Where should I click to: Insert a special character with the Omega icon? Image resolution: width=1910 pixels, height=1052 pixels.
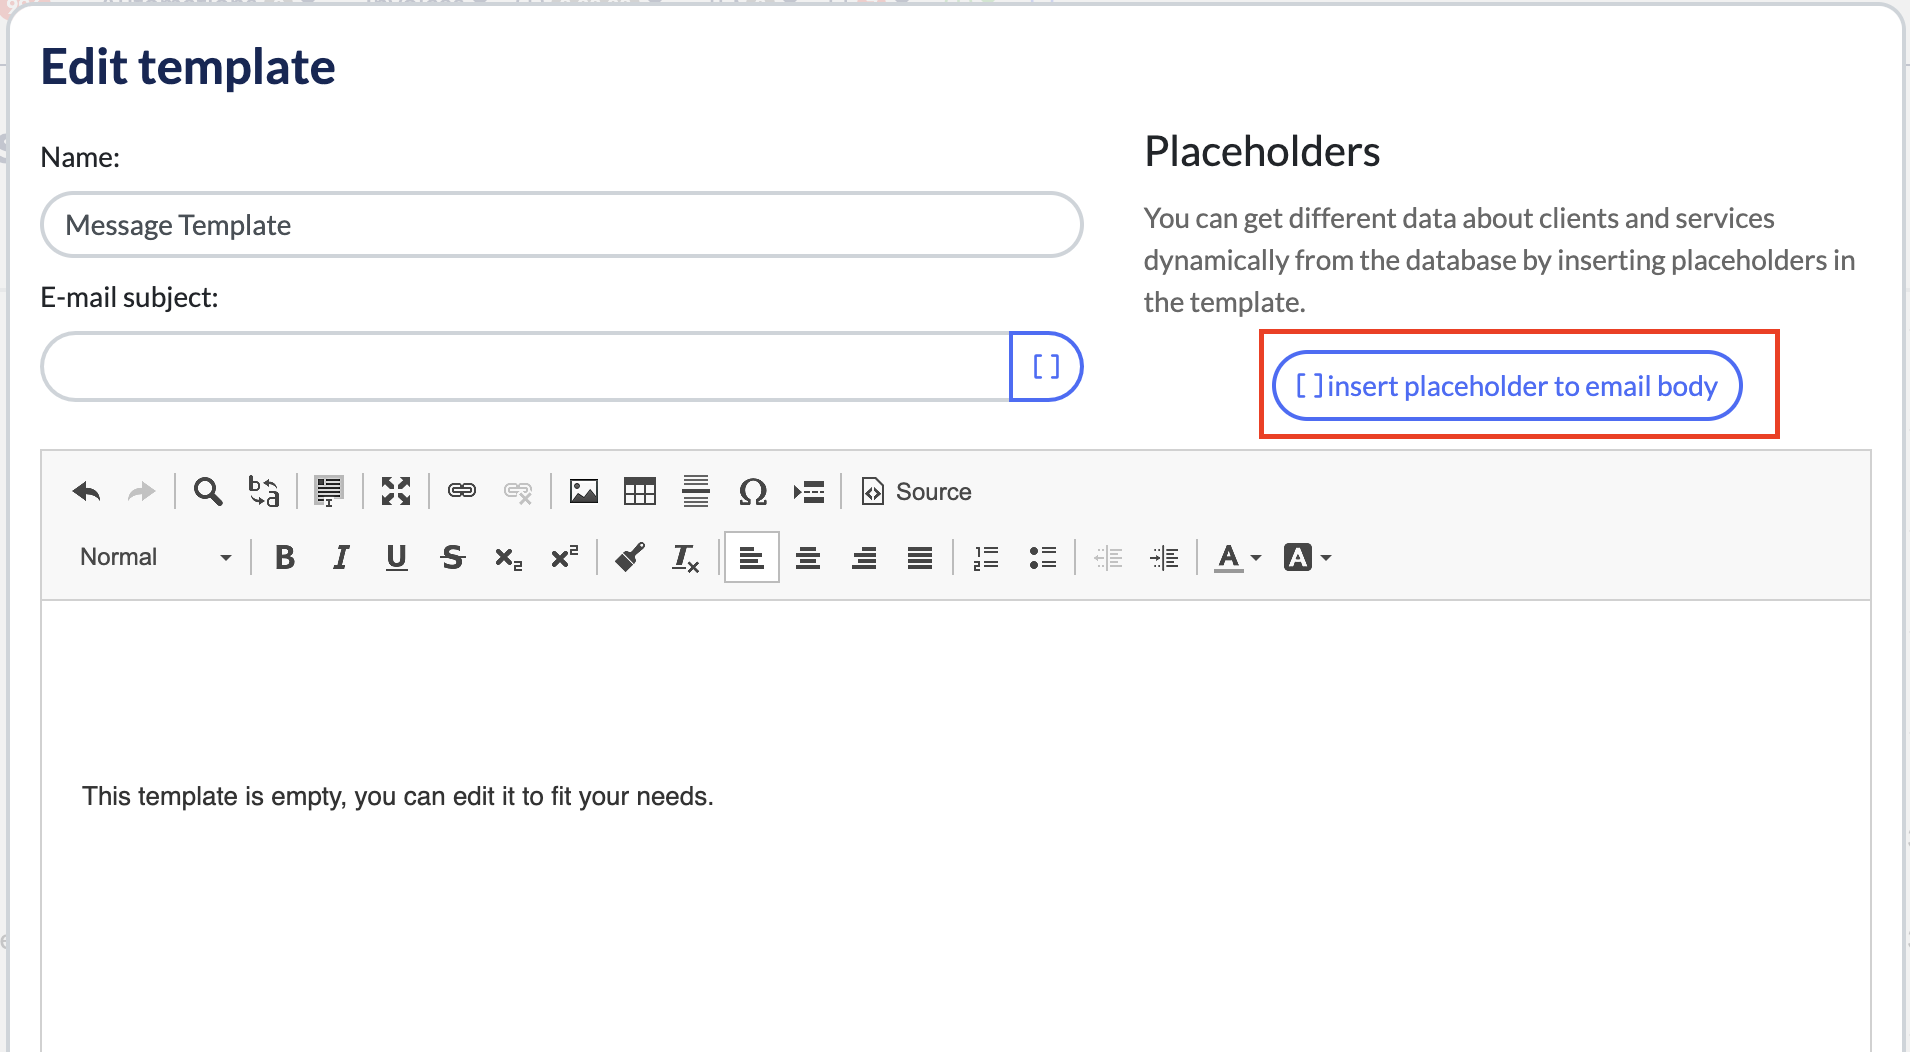click(753, 491)
